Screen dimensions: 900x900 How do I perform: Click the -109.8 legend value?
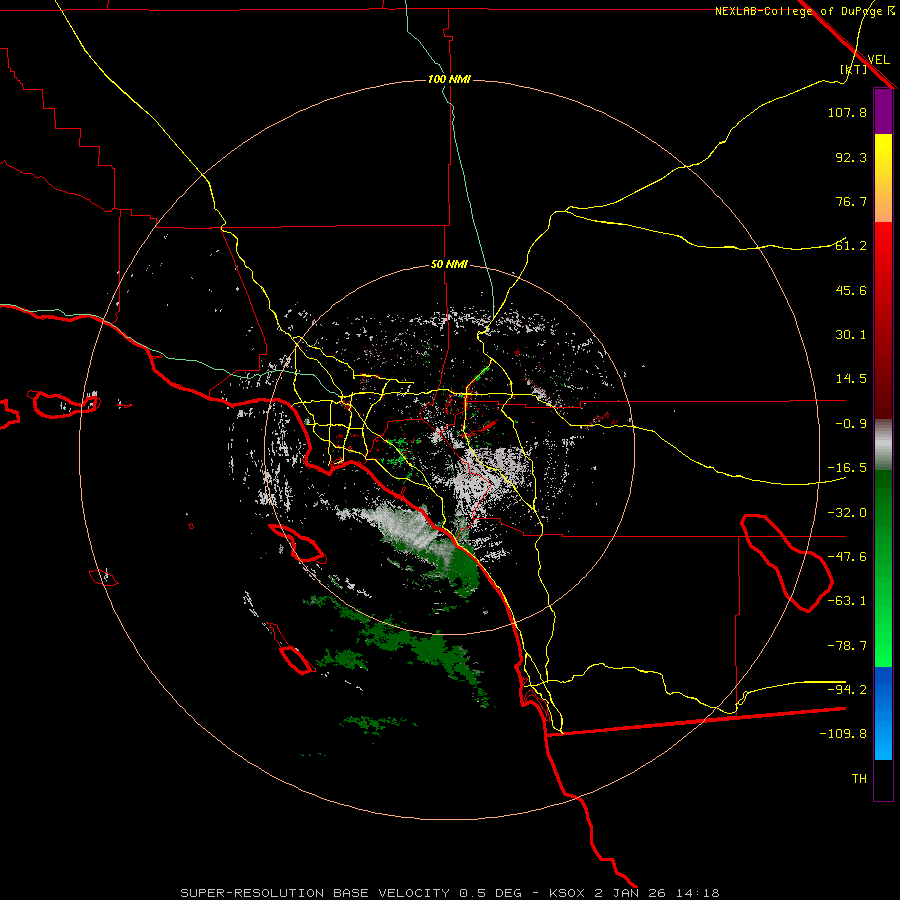[843, 734]
